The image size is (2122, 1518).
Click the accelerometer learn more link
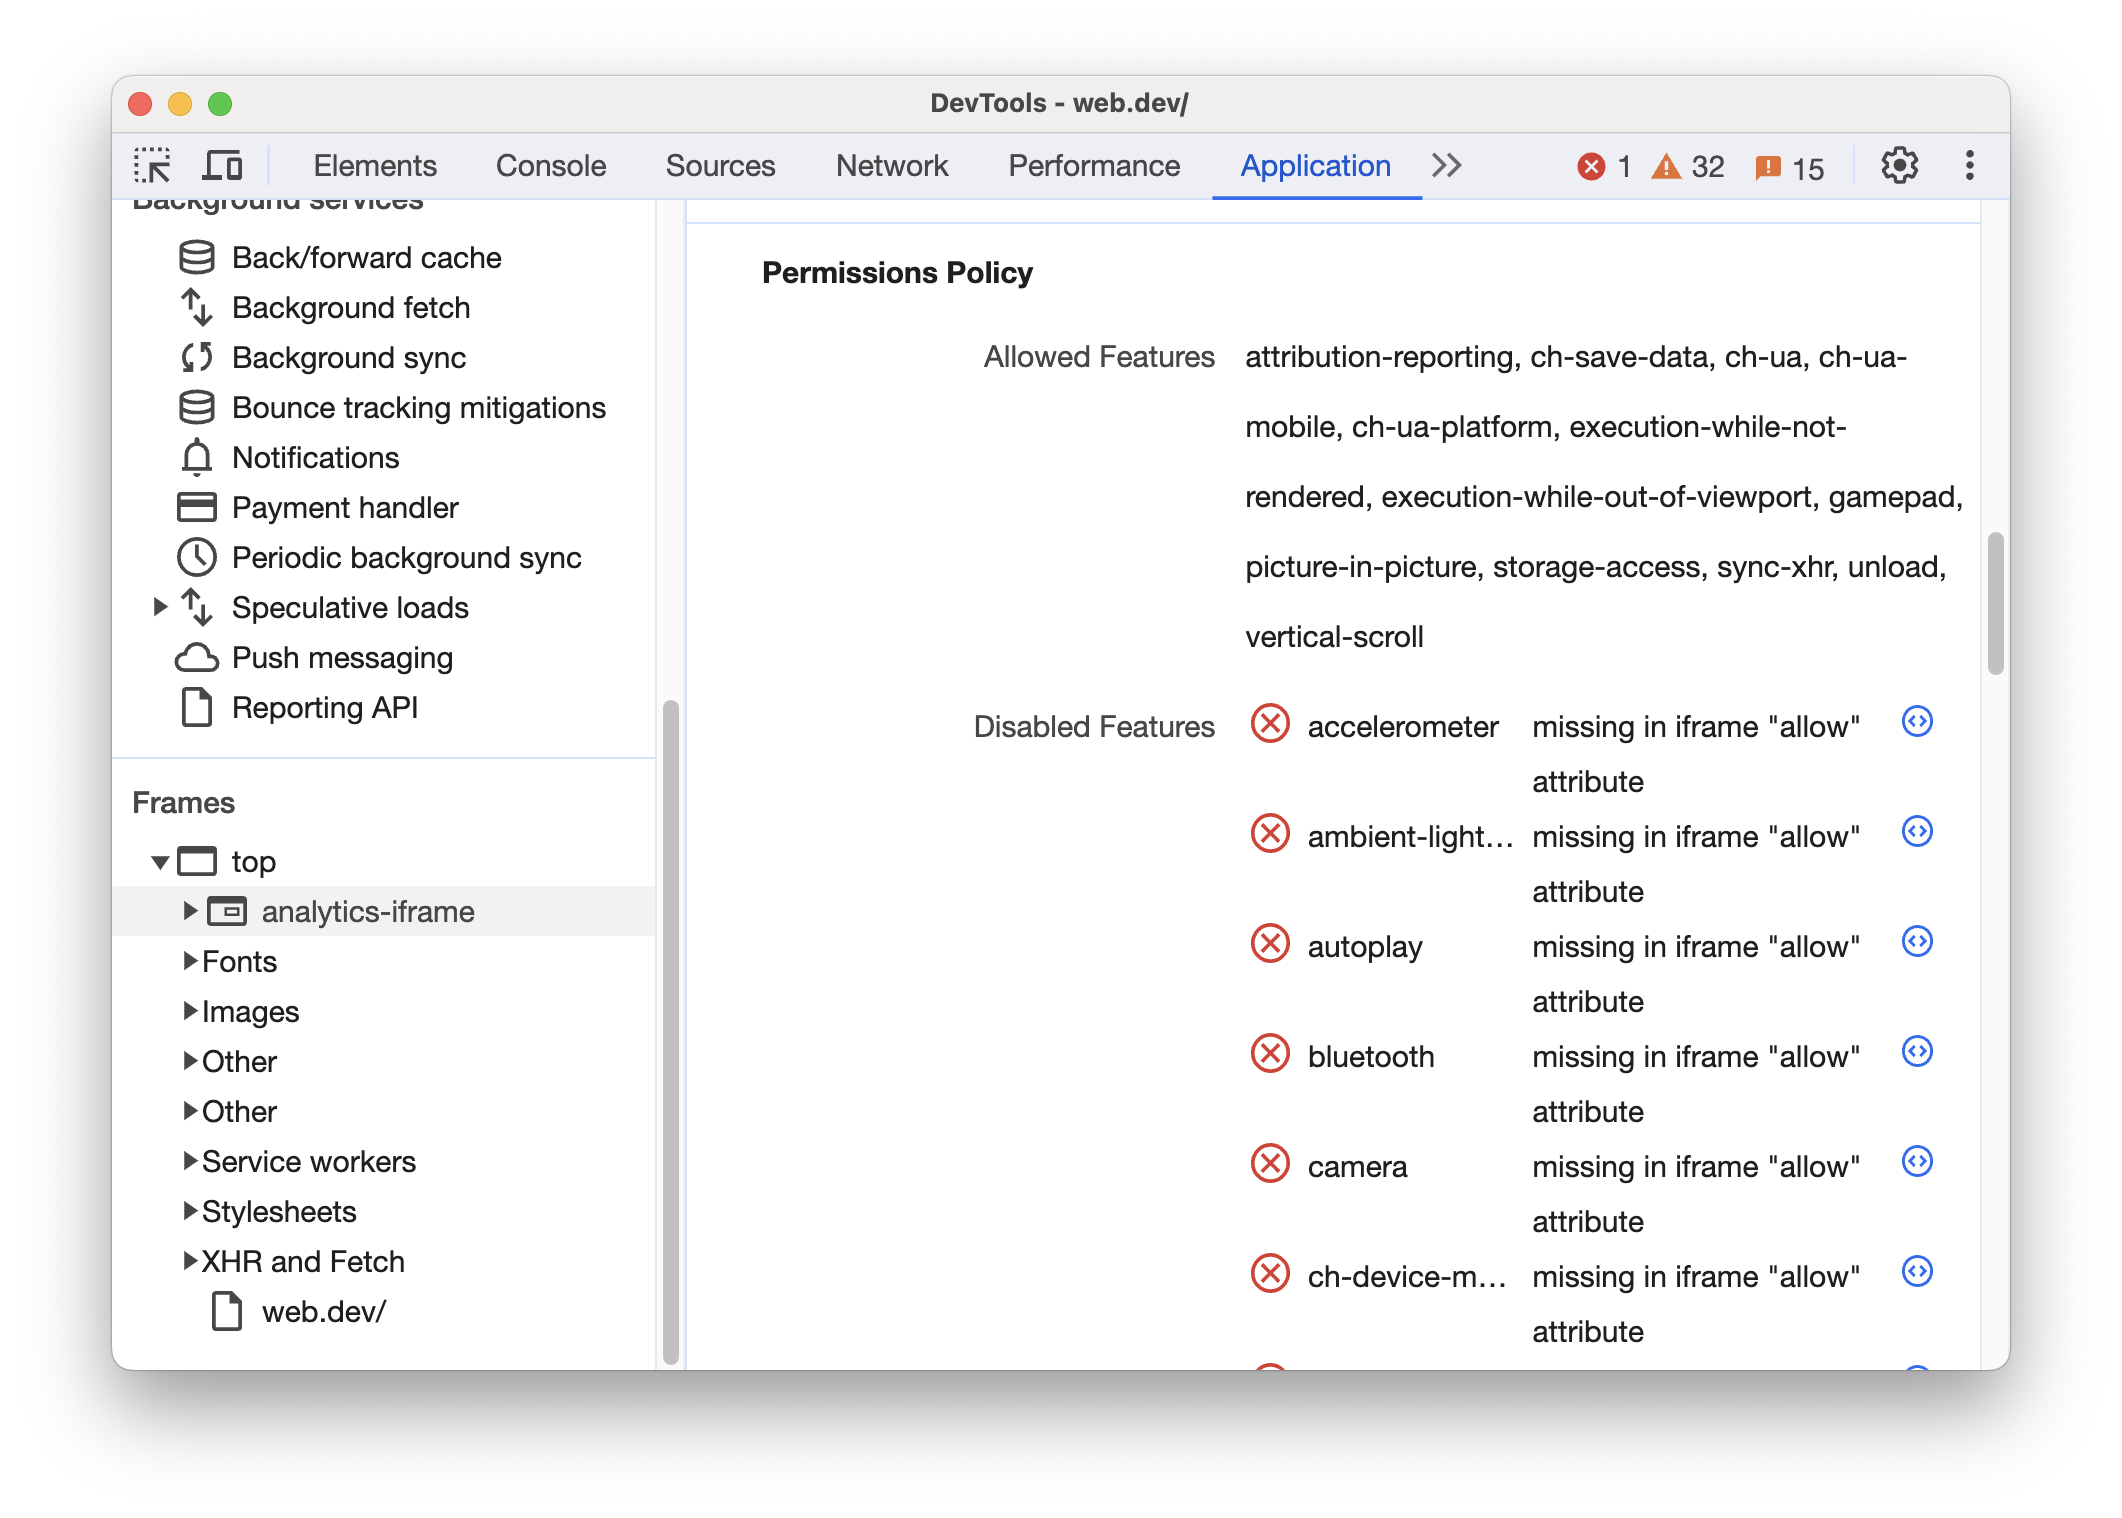[1917, 723]
